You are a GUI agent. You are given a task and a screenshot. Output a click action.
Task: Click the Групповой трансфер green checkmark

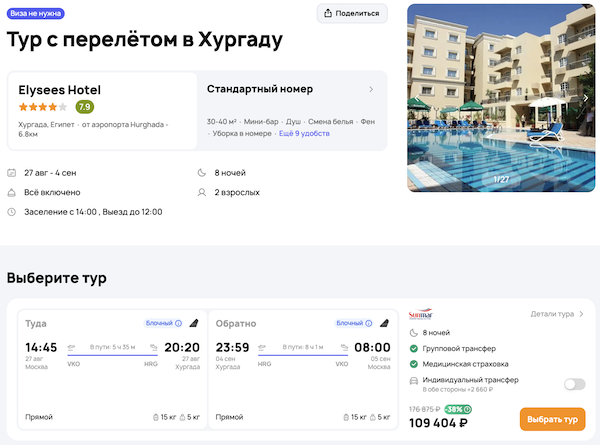coord(415,349)
